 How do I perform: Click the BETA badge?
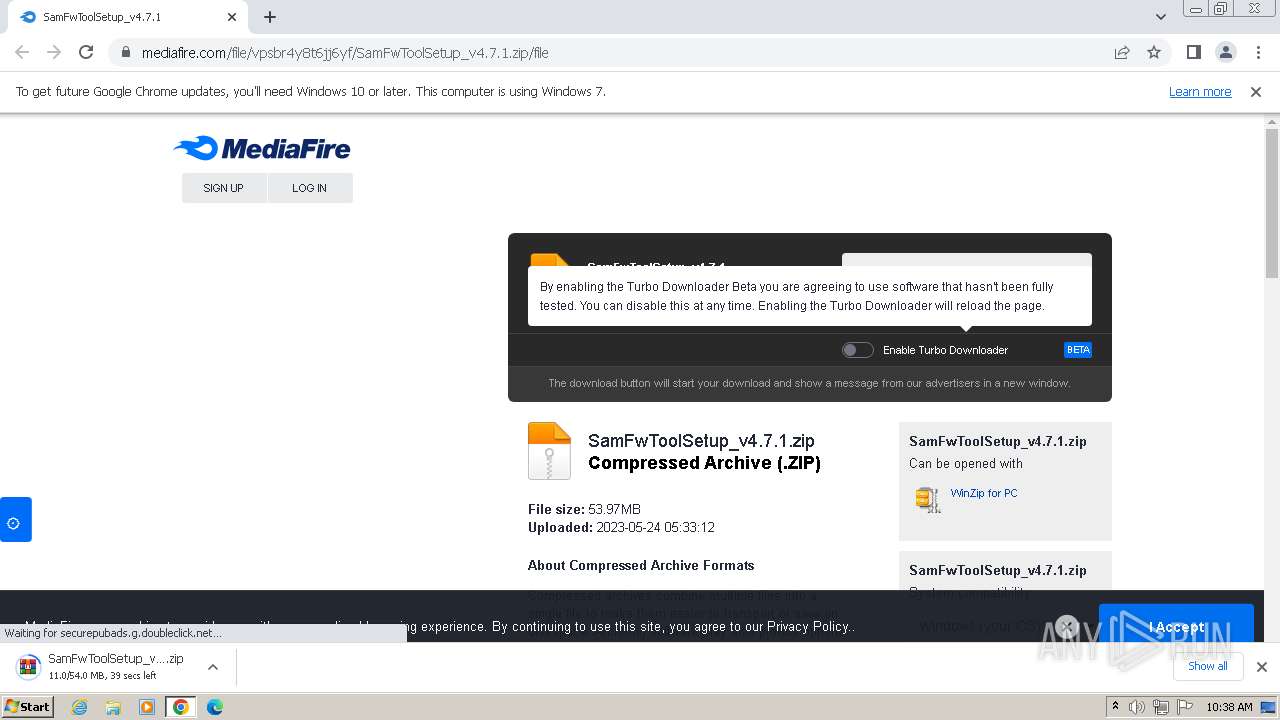click(1078, 350)
